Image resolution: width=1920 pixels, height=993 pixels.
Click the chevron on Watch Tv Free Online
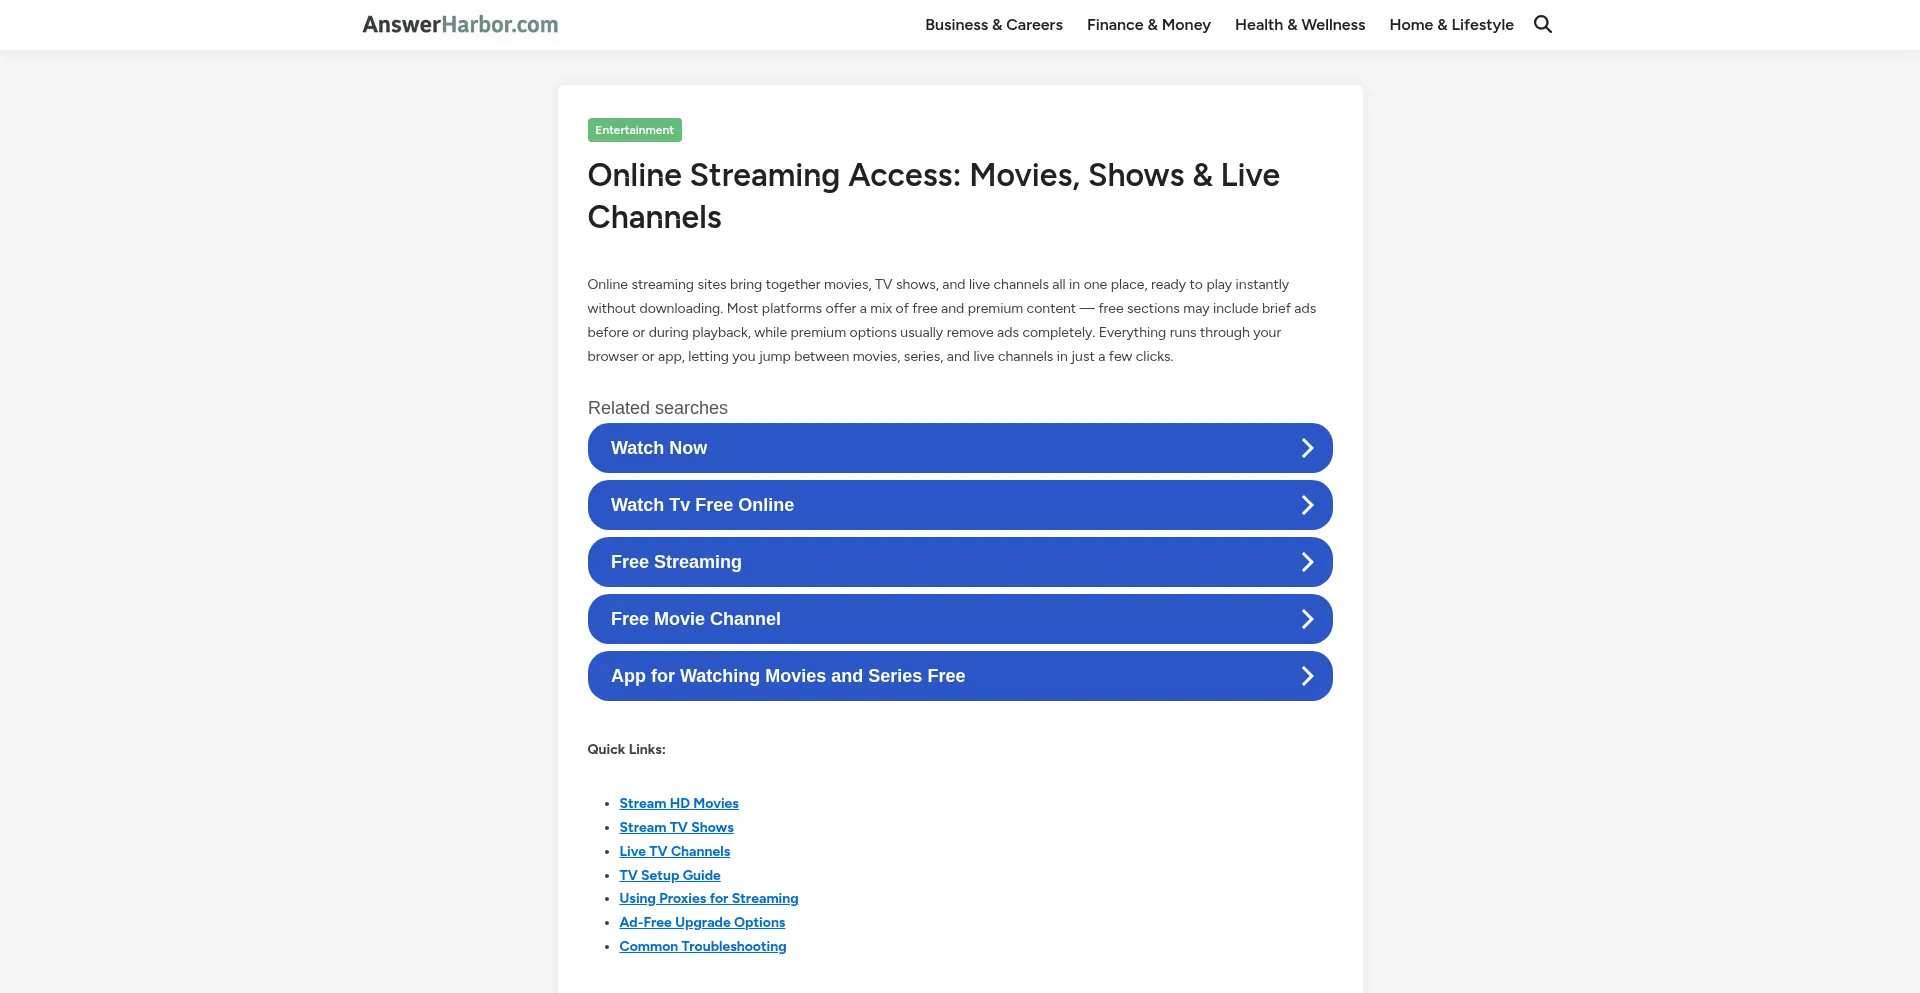tap(1307, 504)
